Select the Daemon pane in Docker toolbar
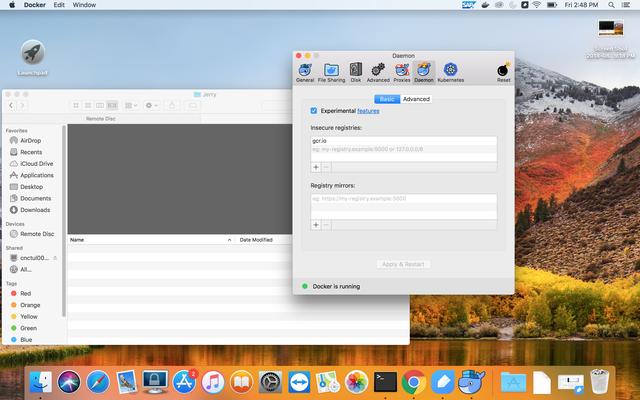The height and width of the screenshot is (400, 640). point(424,73)
